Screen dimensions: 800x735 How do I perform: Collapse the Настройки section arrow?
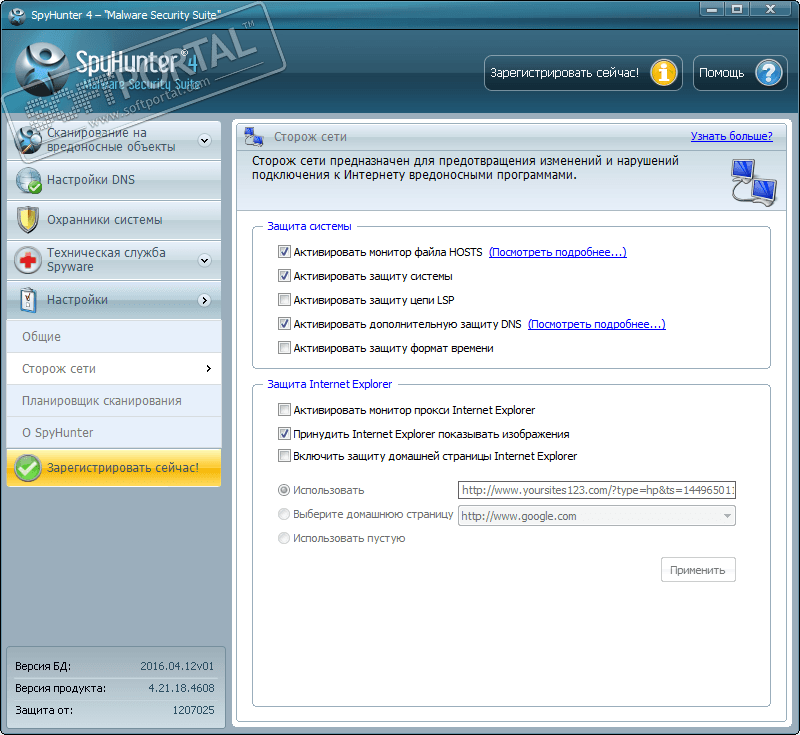coord(205,300)
